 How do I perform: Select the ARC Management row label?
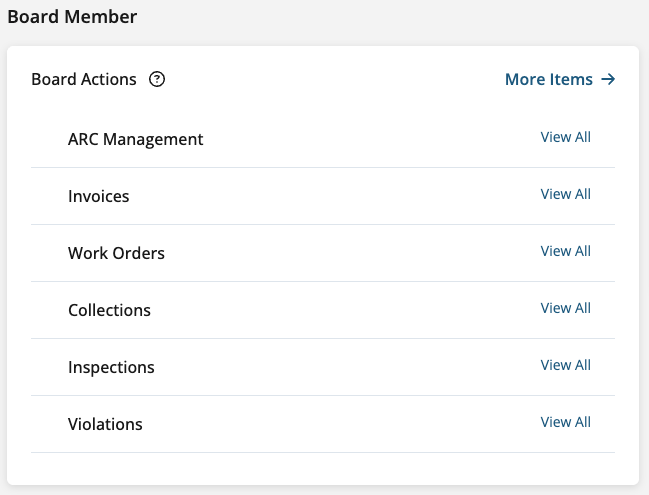coord(135,140)
